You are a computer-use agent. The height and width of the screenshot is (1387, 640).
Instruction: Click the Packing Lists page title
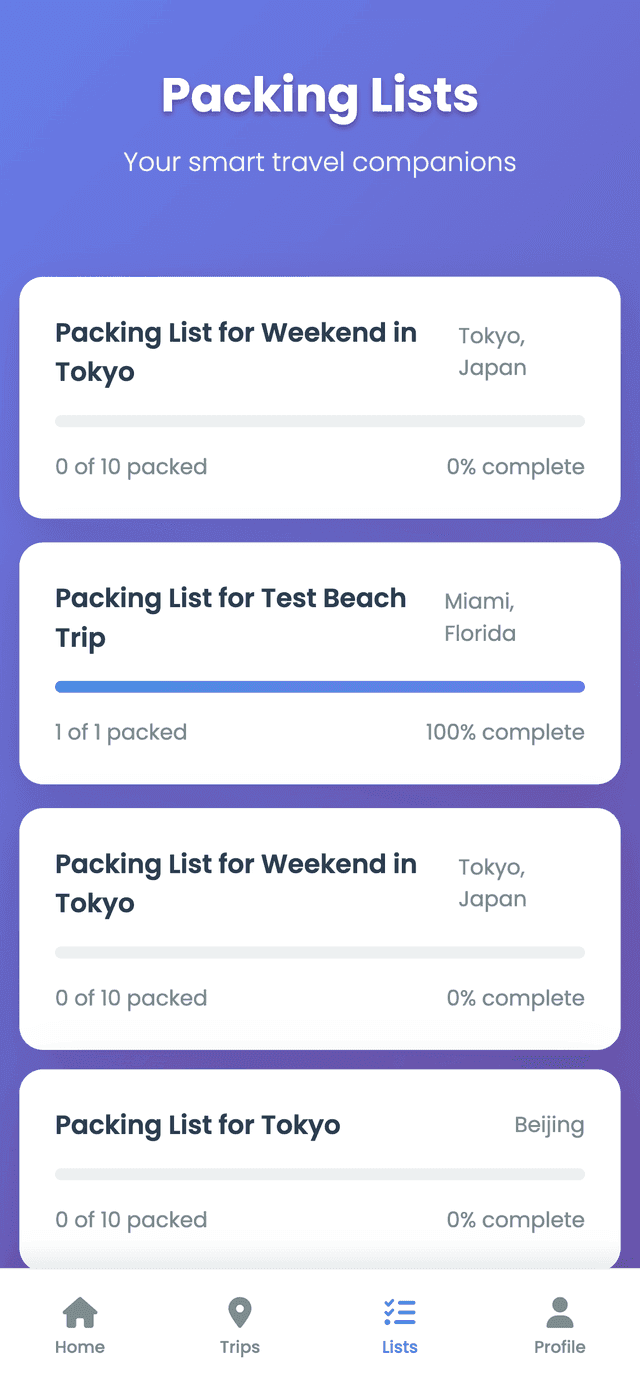320,96
